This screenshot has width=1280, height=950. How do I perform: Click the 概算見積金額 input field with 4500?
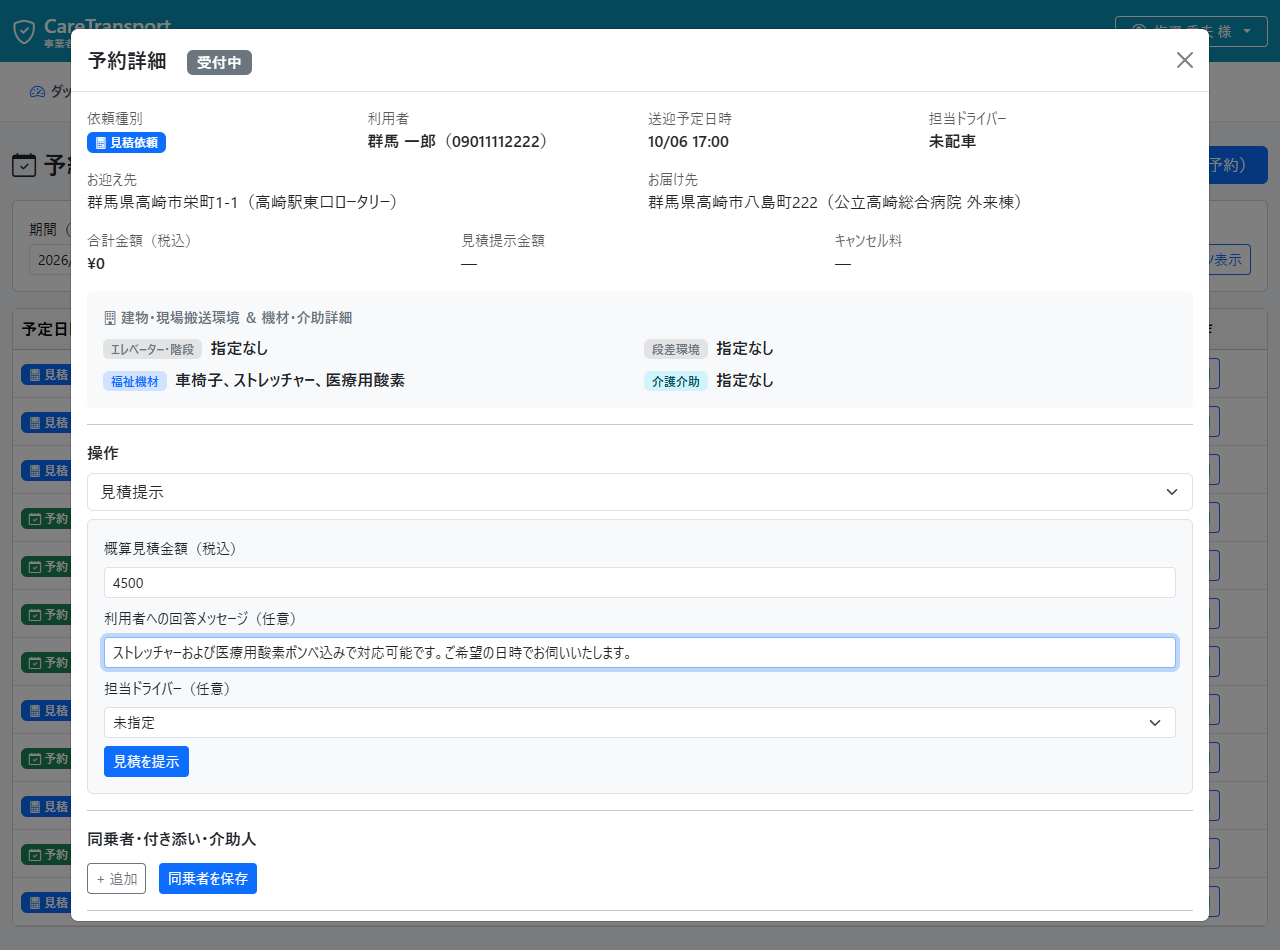[x=640, y=583]
